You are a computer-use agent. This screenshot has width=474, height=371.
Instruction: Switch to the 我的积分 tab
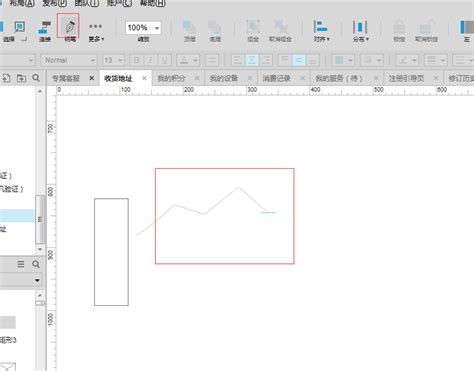(171, 78)
